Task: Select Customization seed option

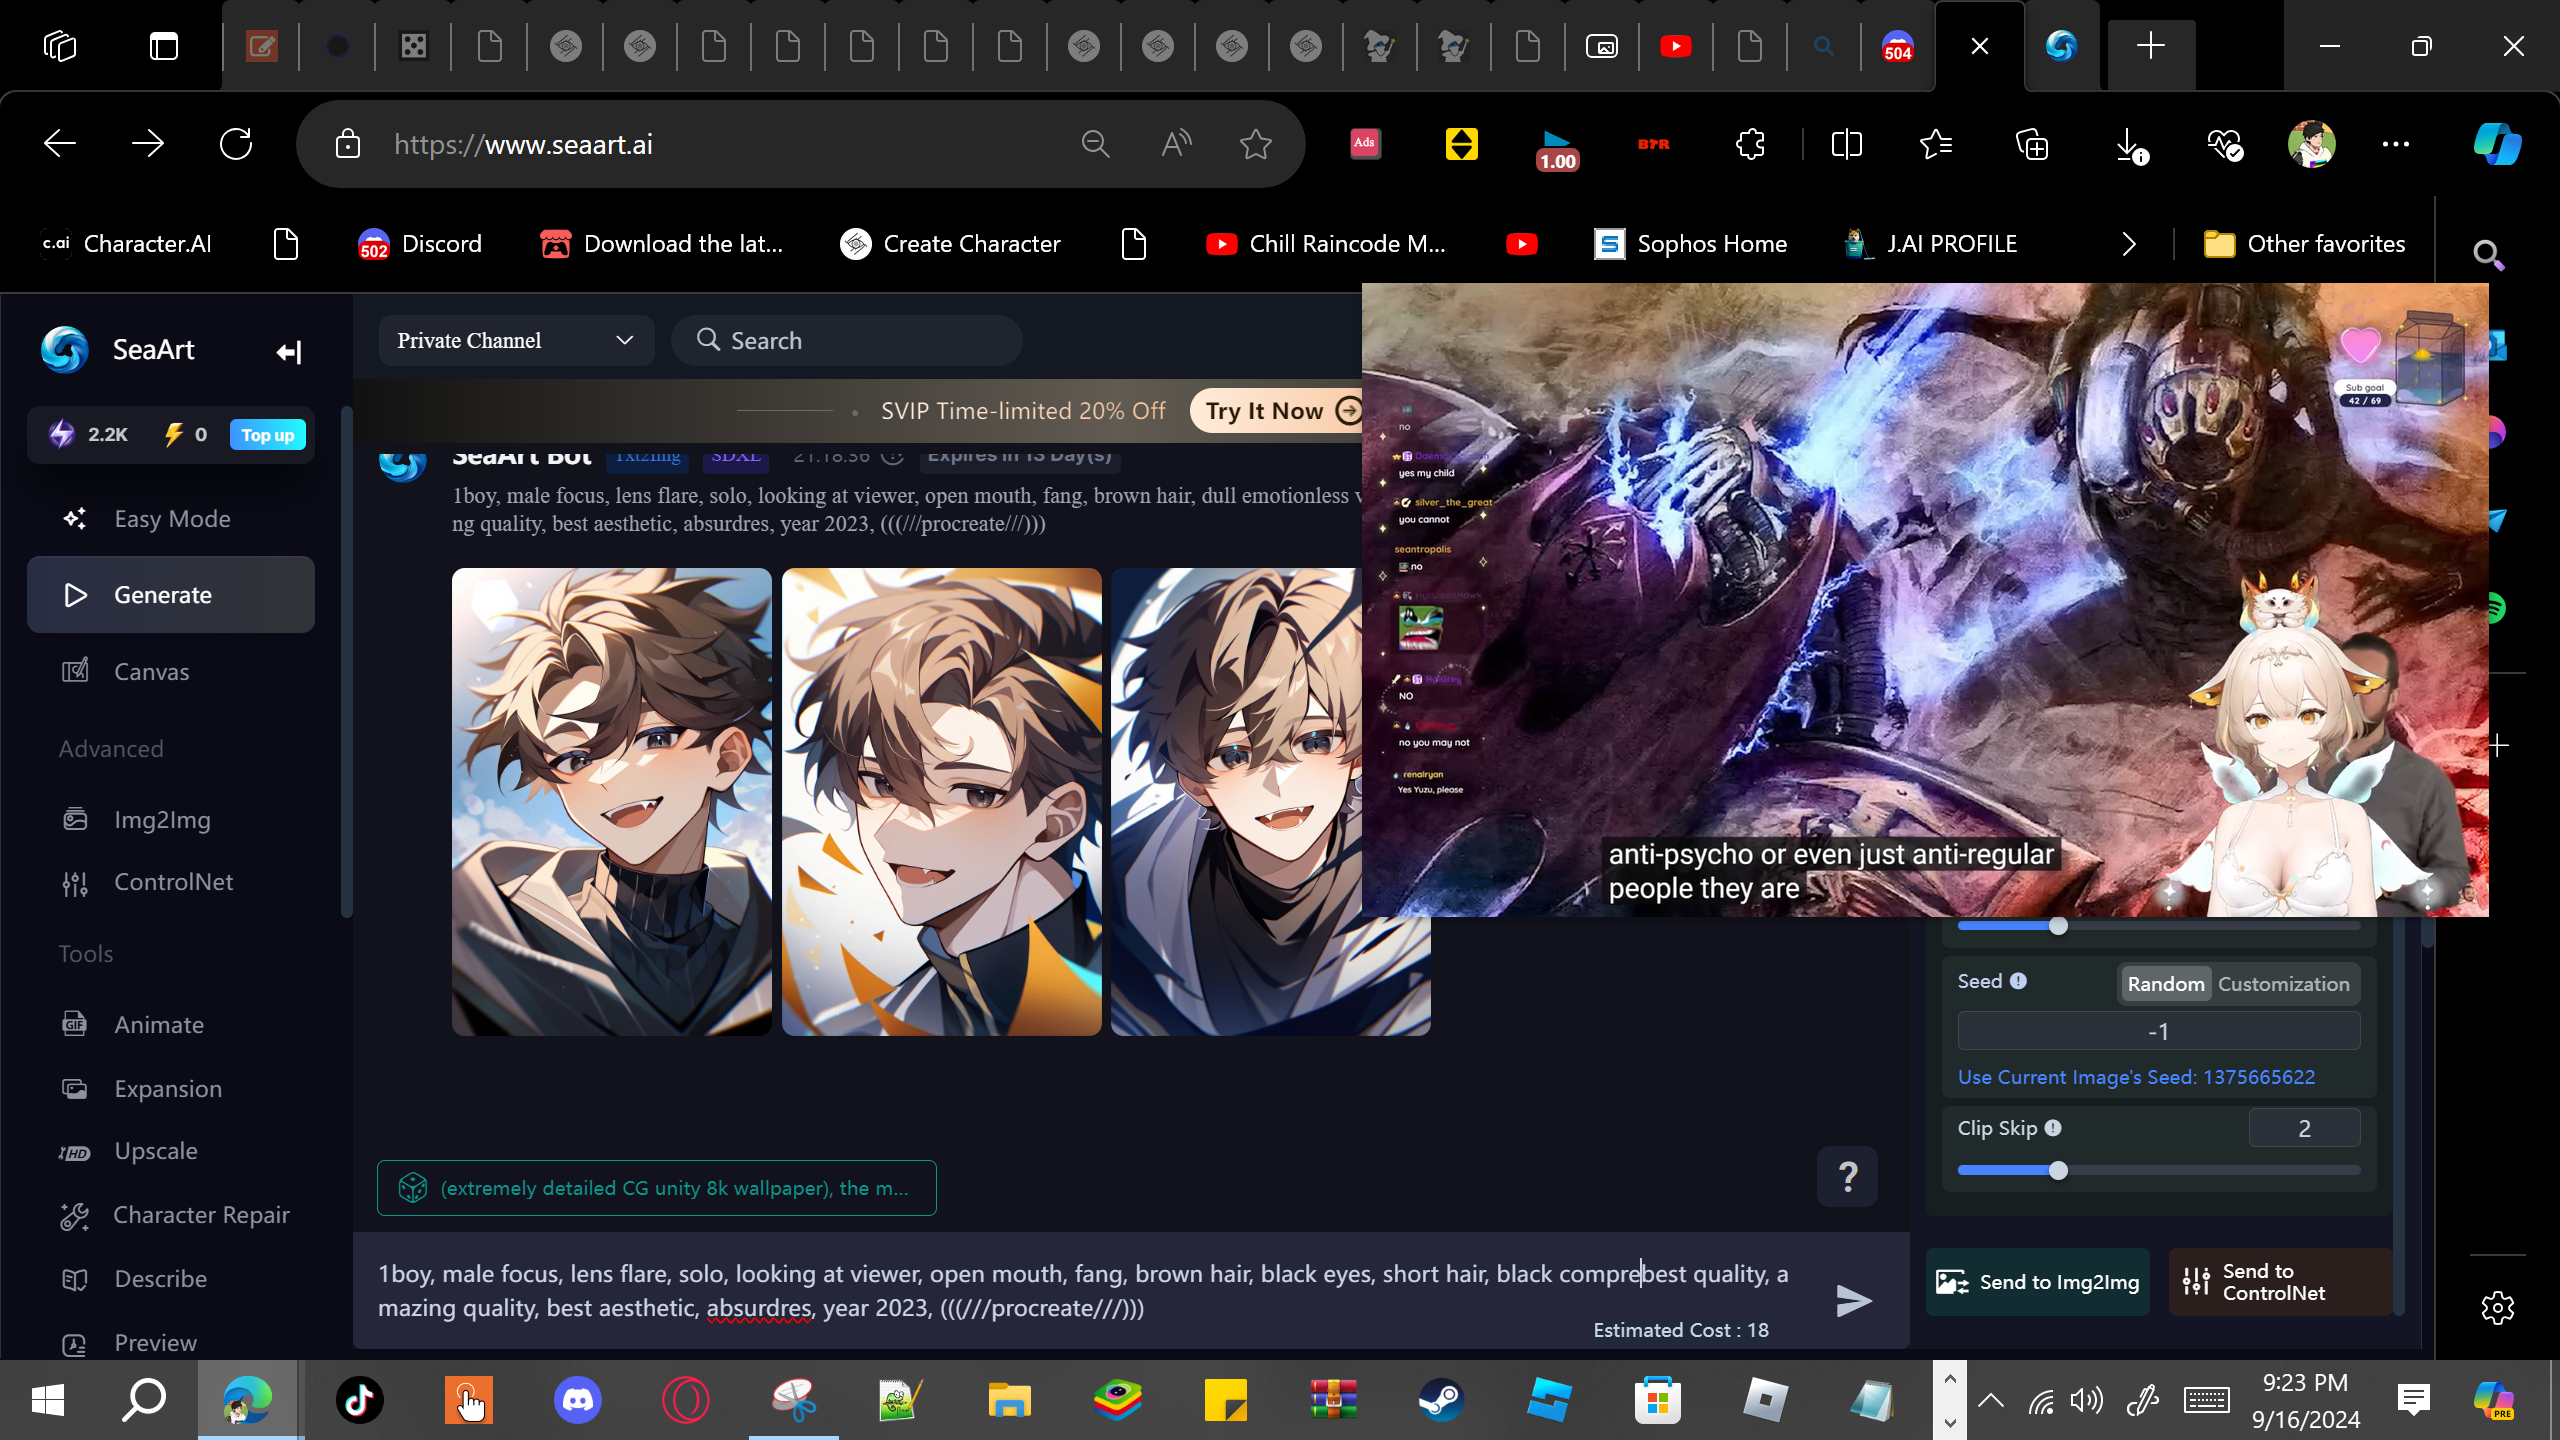Action: point(2284,984)
